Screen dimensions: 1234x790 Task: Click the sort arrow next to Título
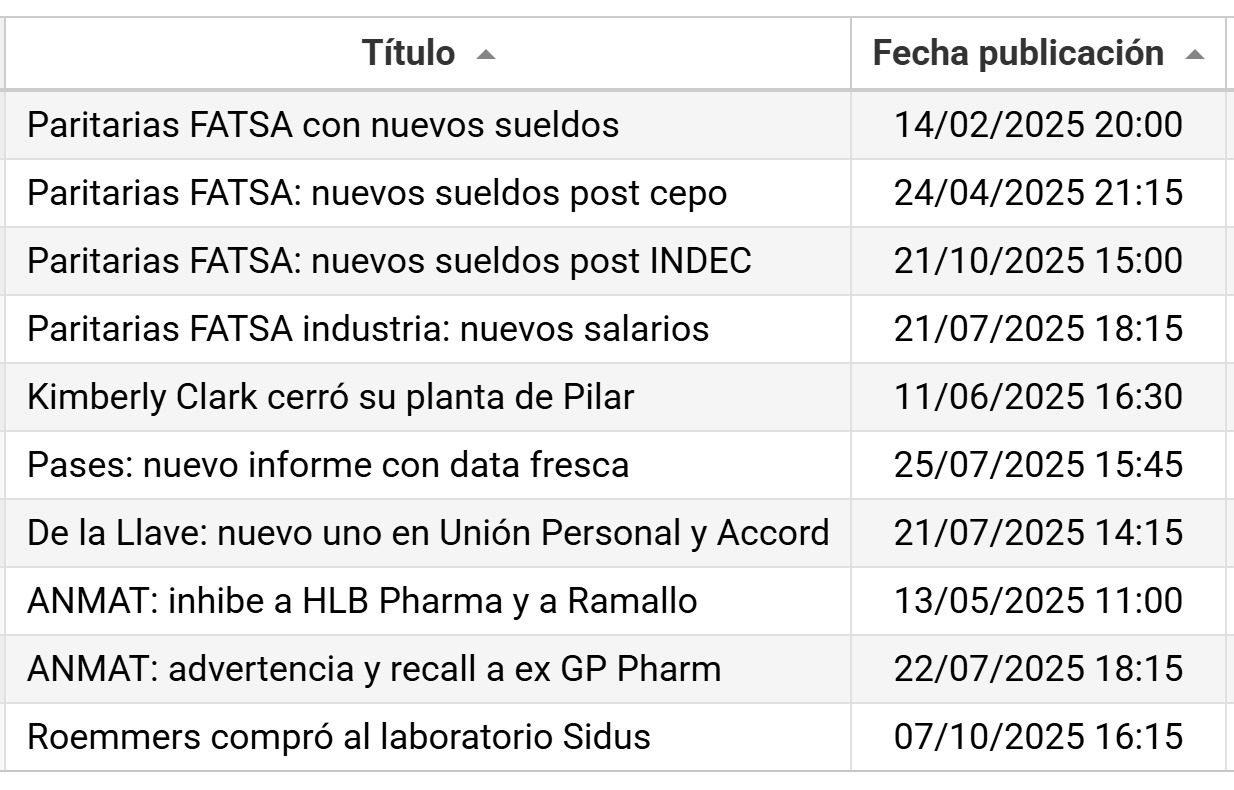click(485, 55)
